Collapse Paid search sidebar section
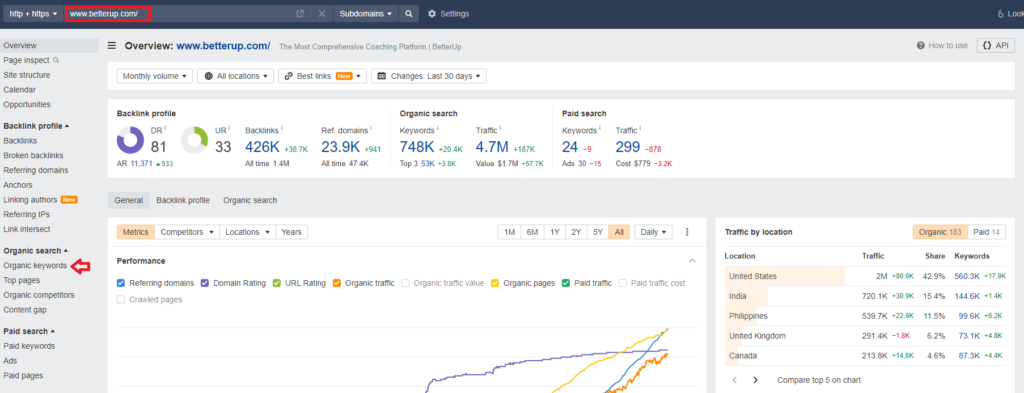 (29, 331)
